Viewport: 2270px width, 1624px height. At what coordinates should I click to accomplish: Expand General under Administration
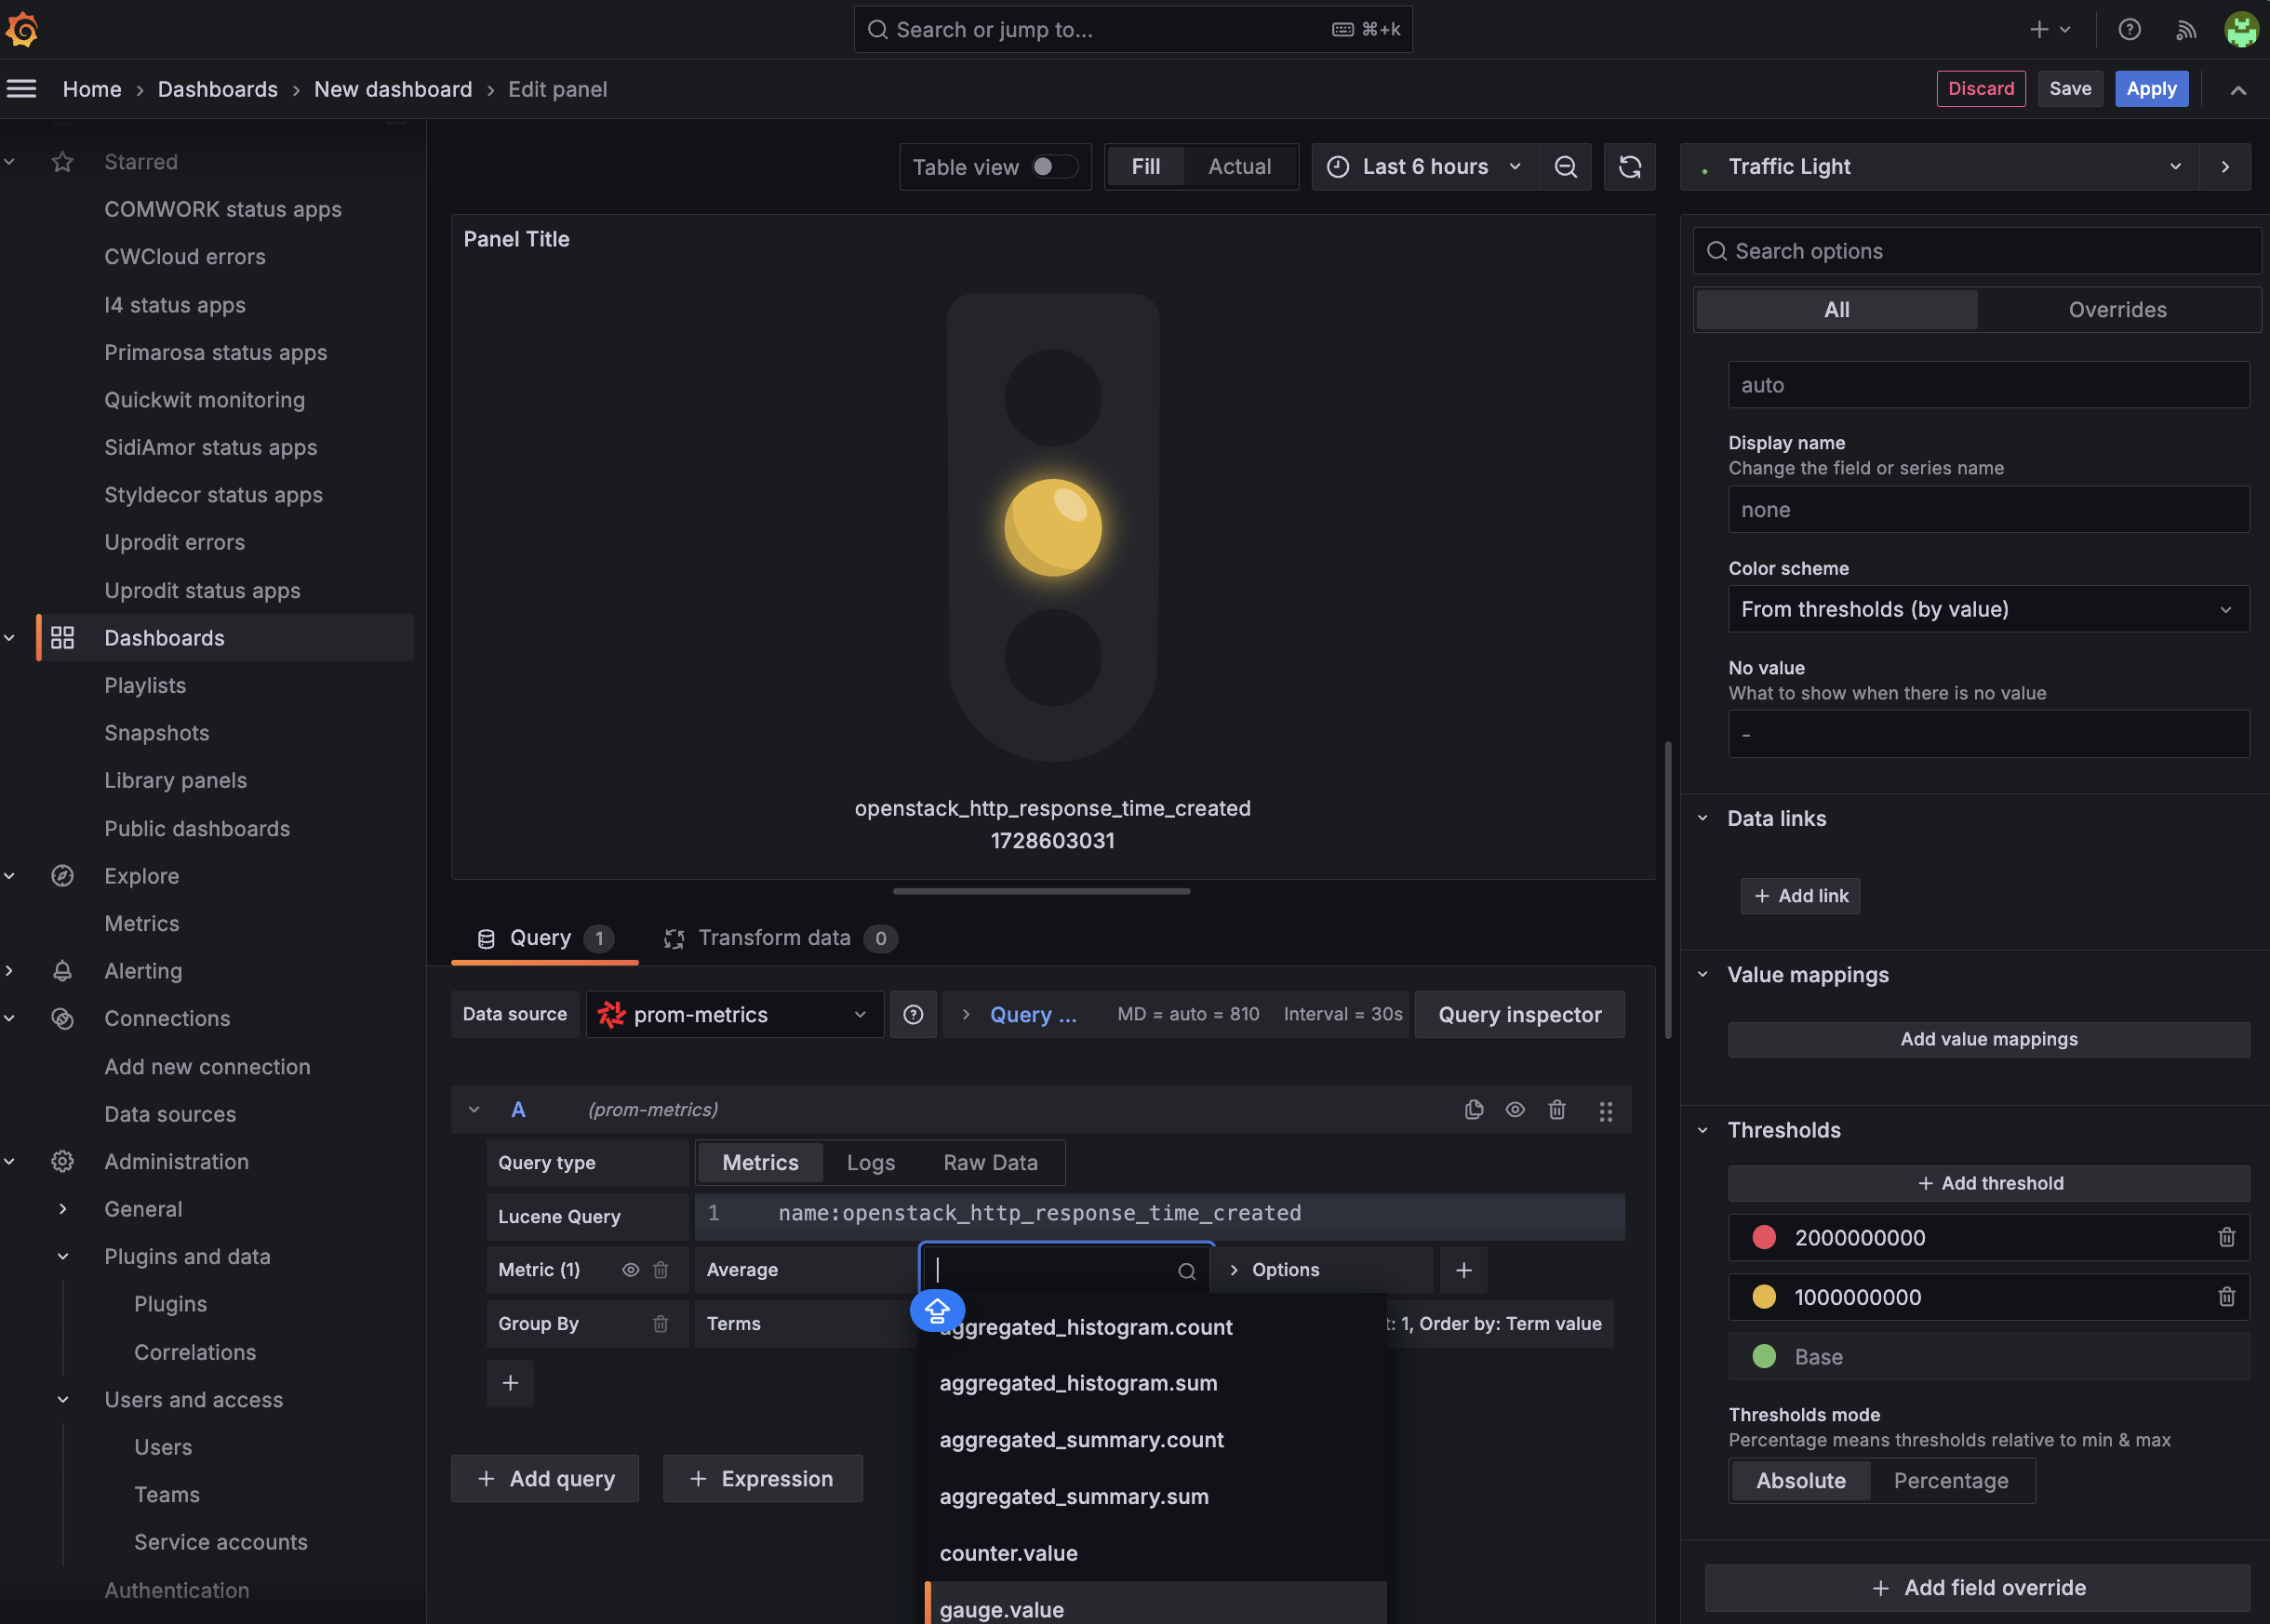pyautogui.click(x=63, y=1209)
